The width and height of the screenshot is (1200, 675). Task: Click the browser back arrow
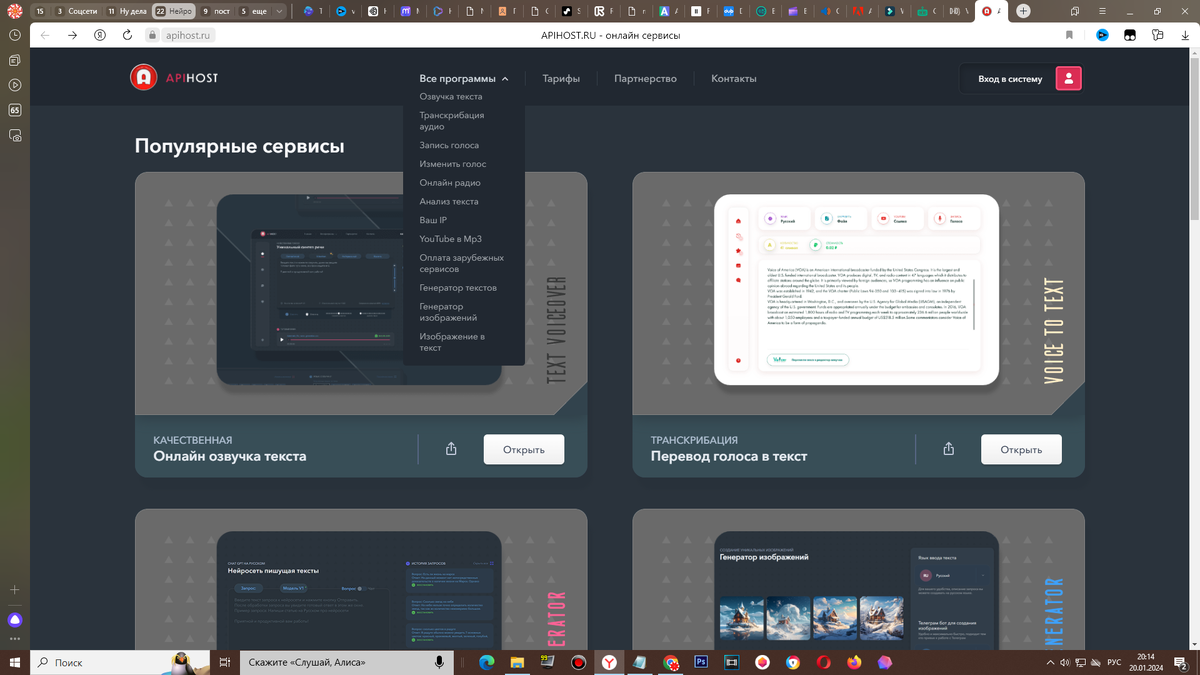coord(42,33)
